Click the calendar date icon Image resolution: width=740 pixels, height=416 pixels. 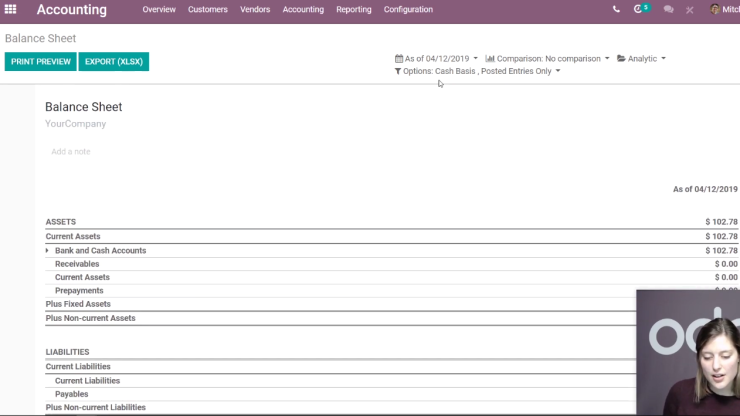click(x=399, y=59)
